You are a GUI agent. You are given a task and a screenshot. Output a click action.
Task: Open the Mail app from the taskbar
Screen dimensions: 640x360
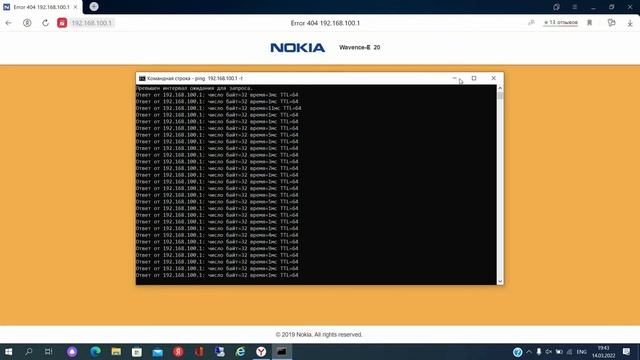158,351
